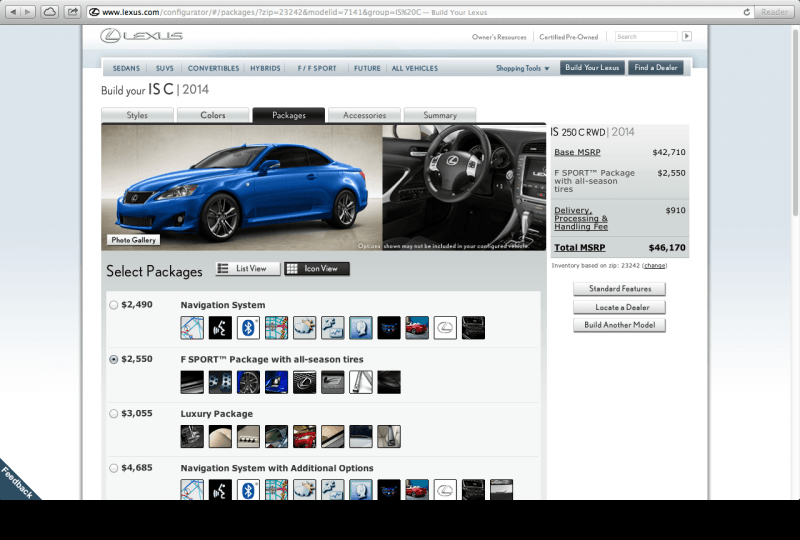Open the weather cloud icon in the $2,490 Navigation System row
800x540 pixels.
304,328
